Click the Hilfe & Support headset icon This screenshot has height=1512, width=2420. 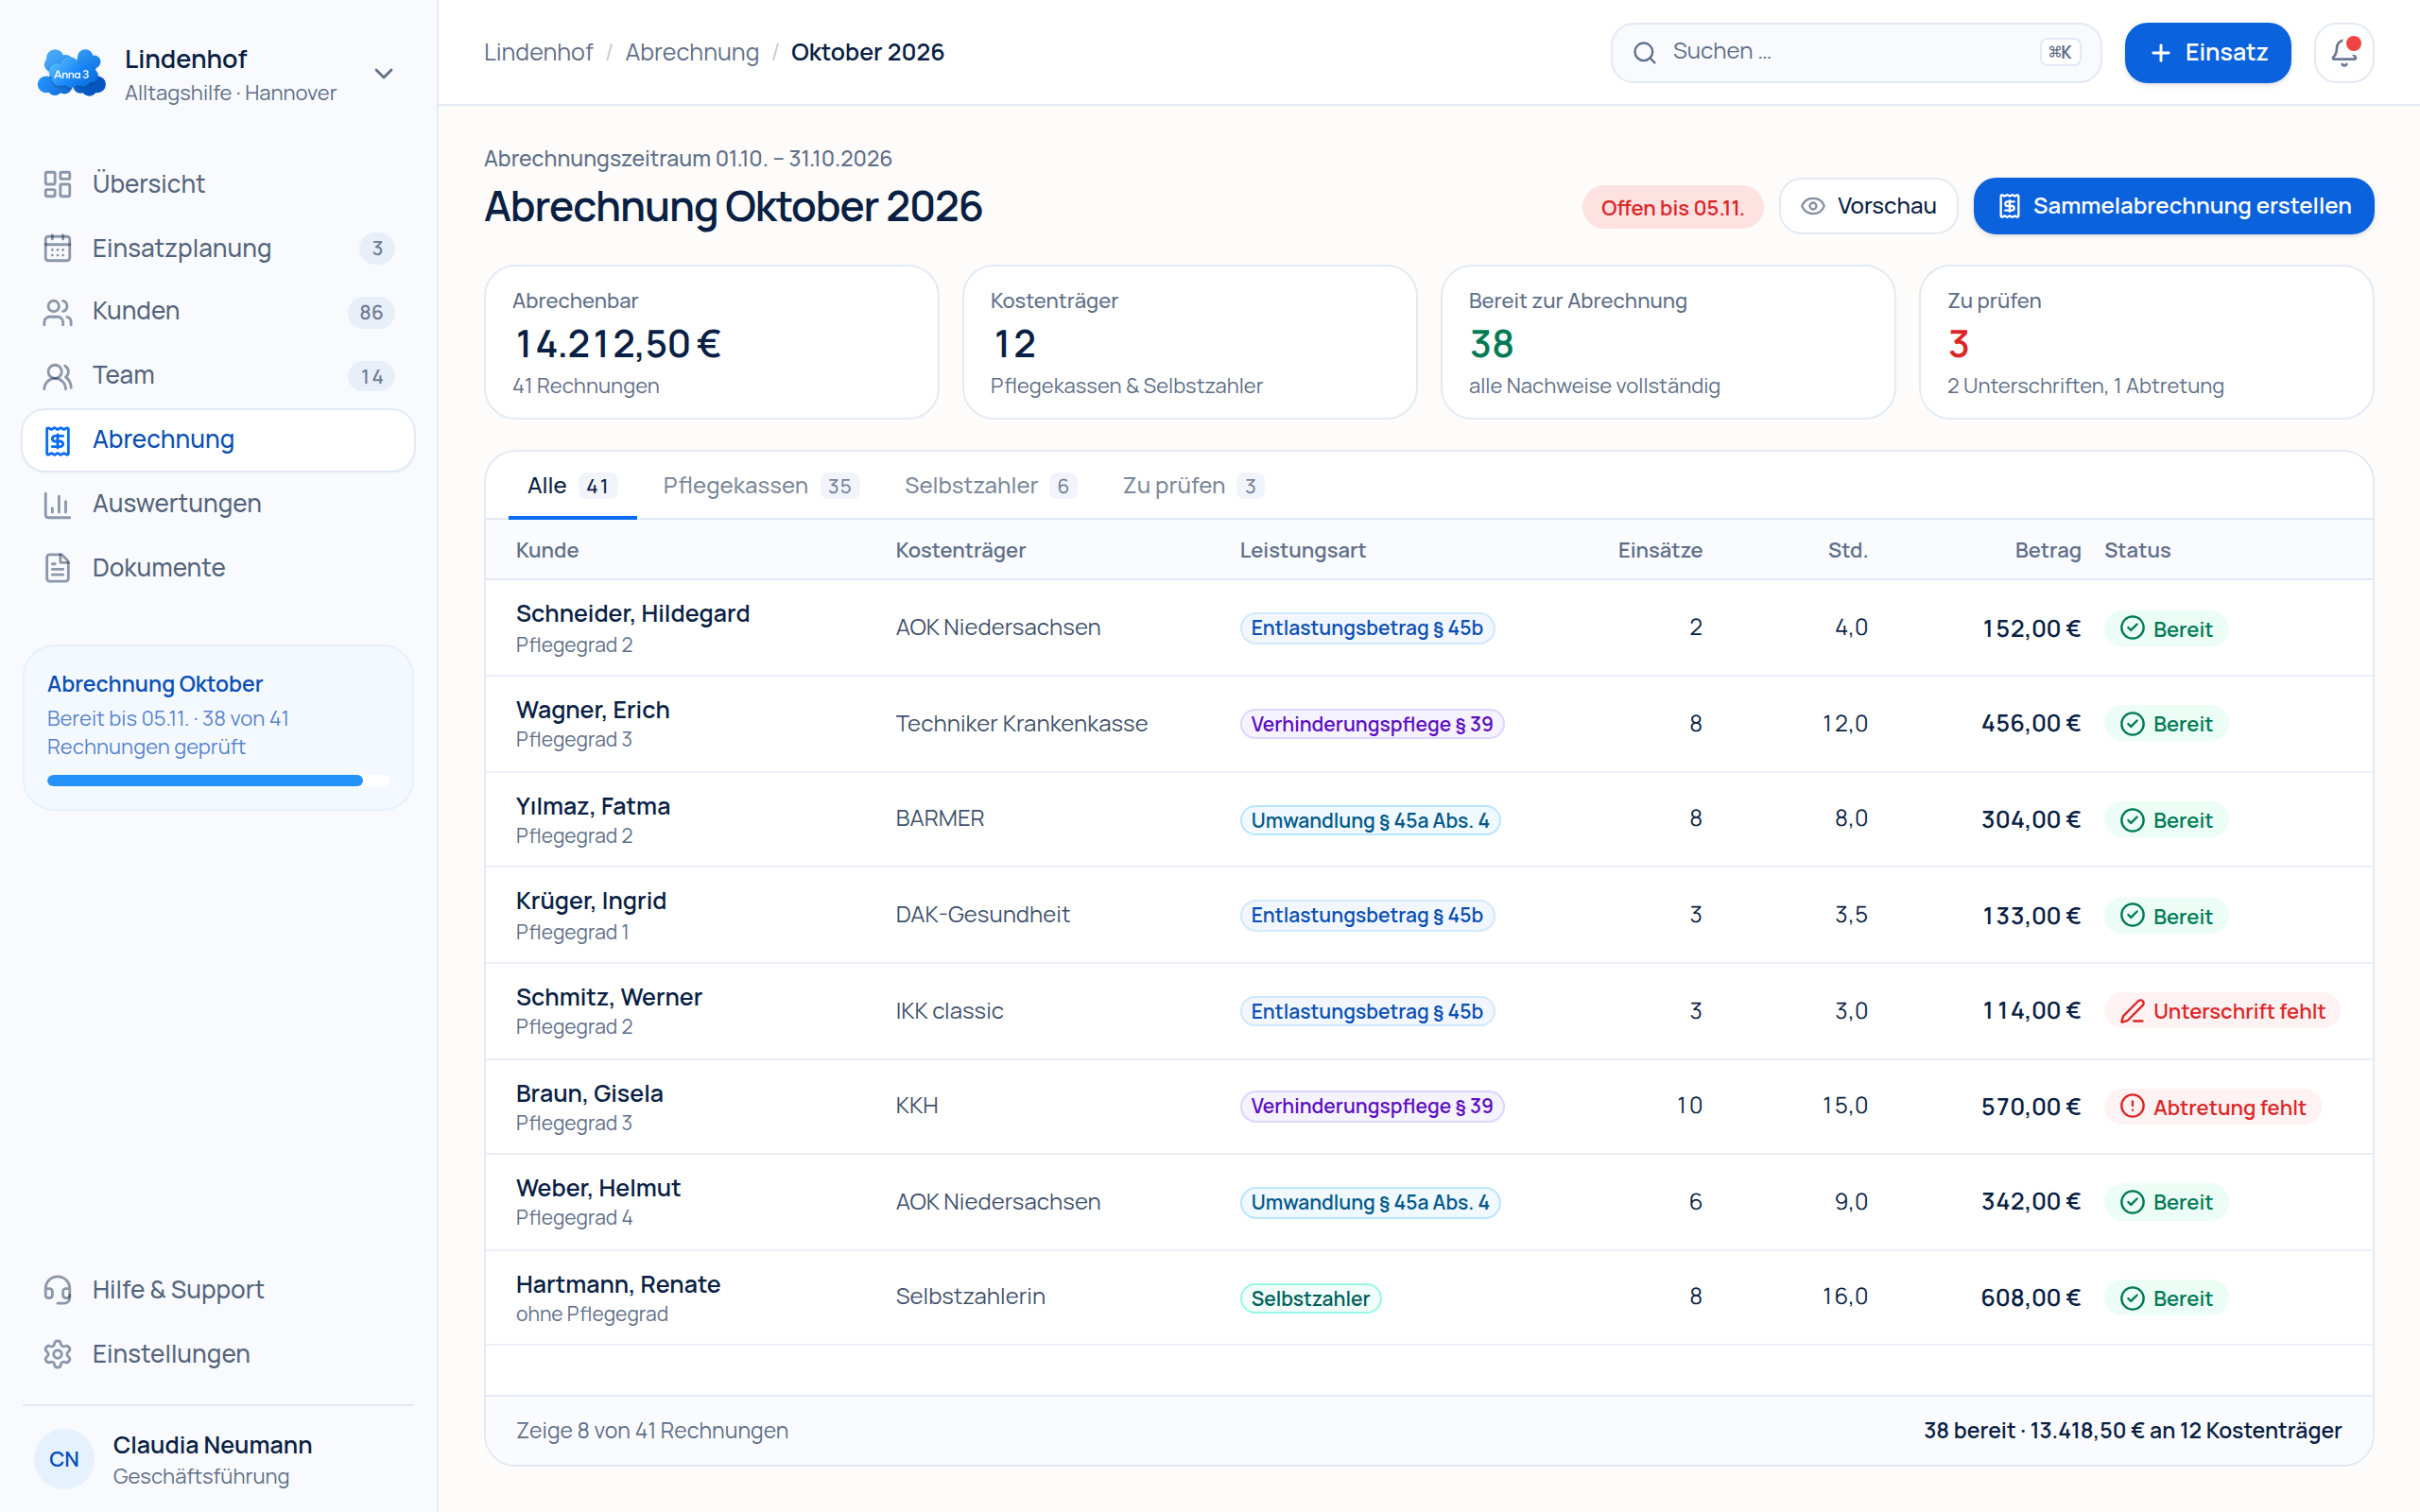pos(58,1290)
